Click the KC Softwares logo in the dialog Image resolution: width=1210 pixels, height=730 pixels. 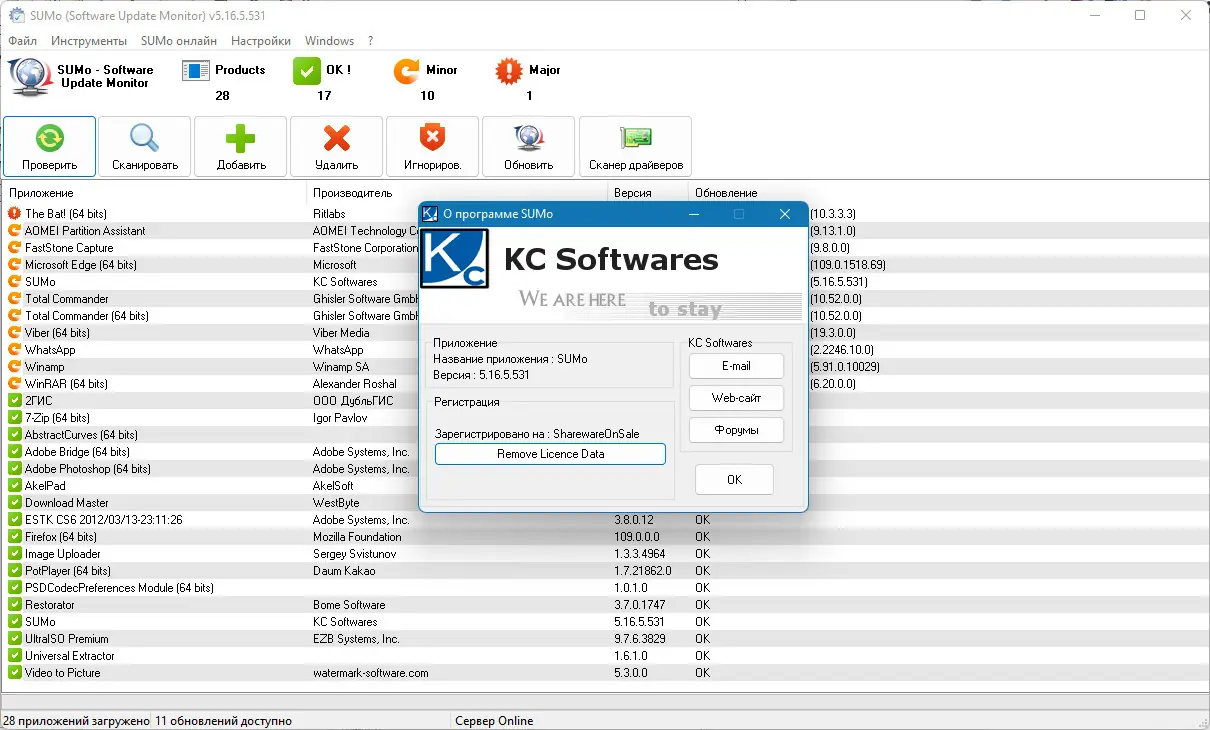(x=455, y=259)
